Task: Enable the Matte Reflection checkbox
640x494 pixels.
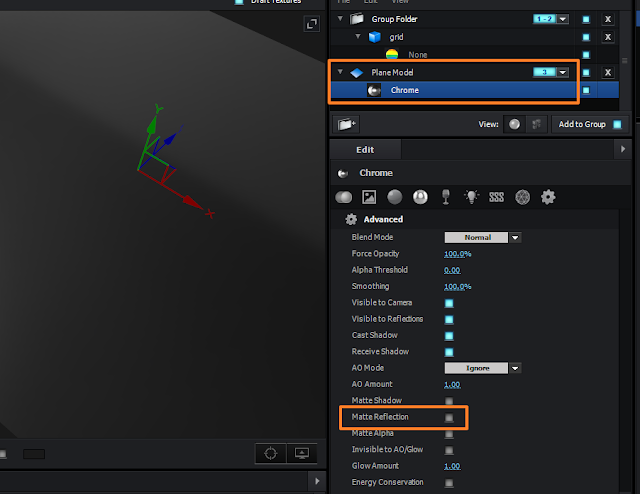Action: click(x=449, y=417)
